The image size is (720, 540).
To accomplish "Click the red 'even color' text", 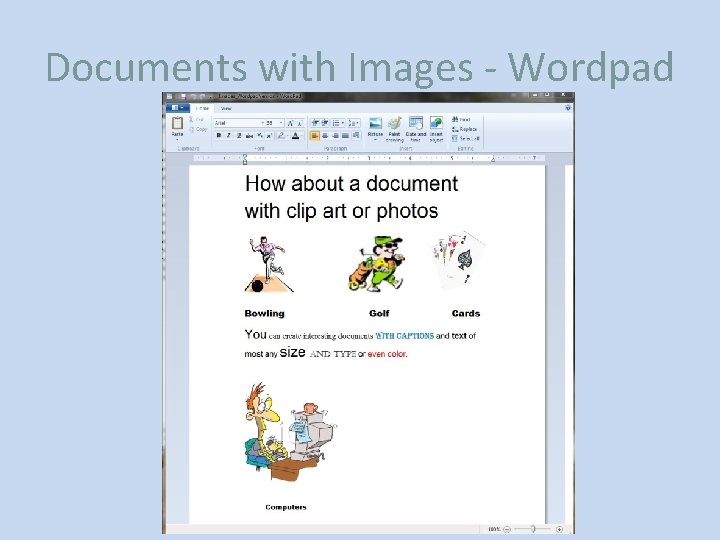I will click(x=387, y=354).
